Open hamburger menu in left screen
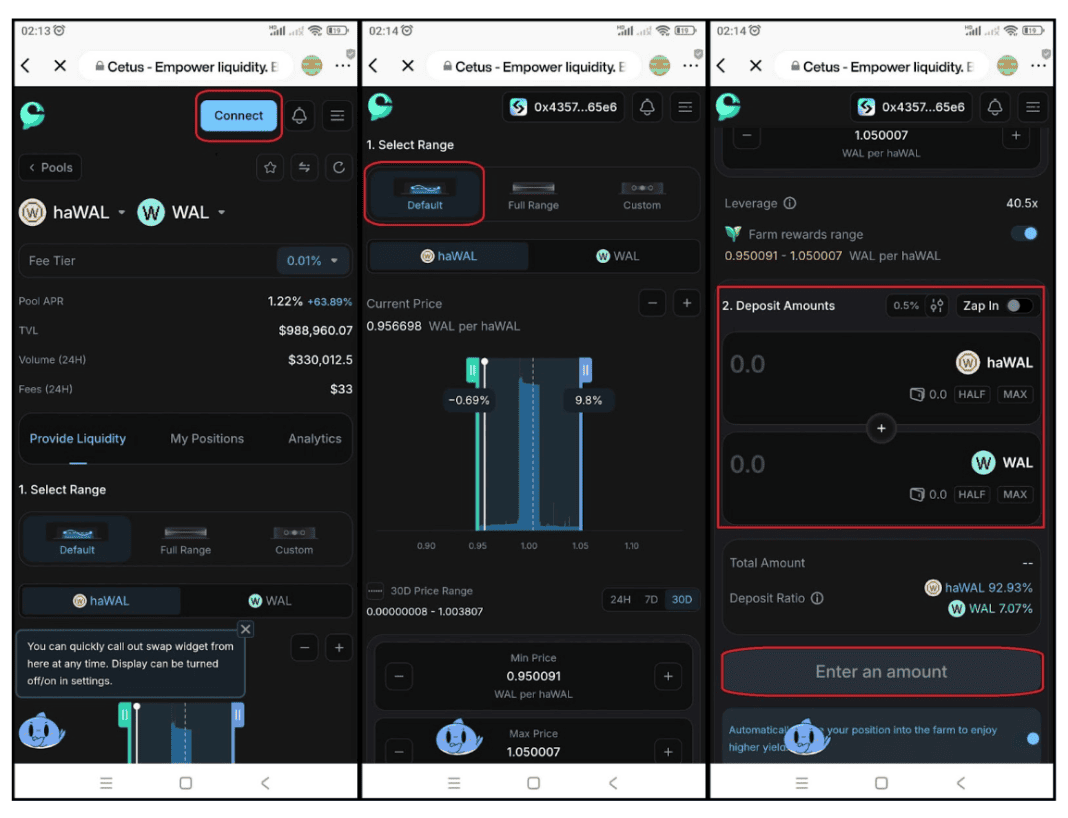Screen dimensions: 1068x818 pyautogui.click(x=337, y=116)
